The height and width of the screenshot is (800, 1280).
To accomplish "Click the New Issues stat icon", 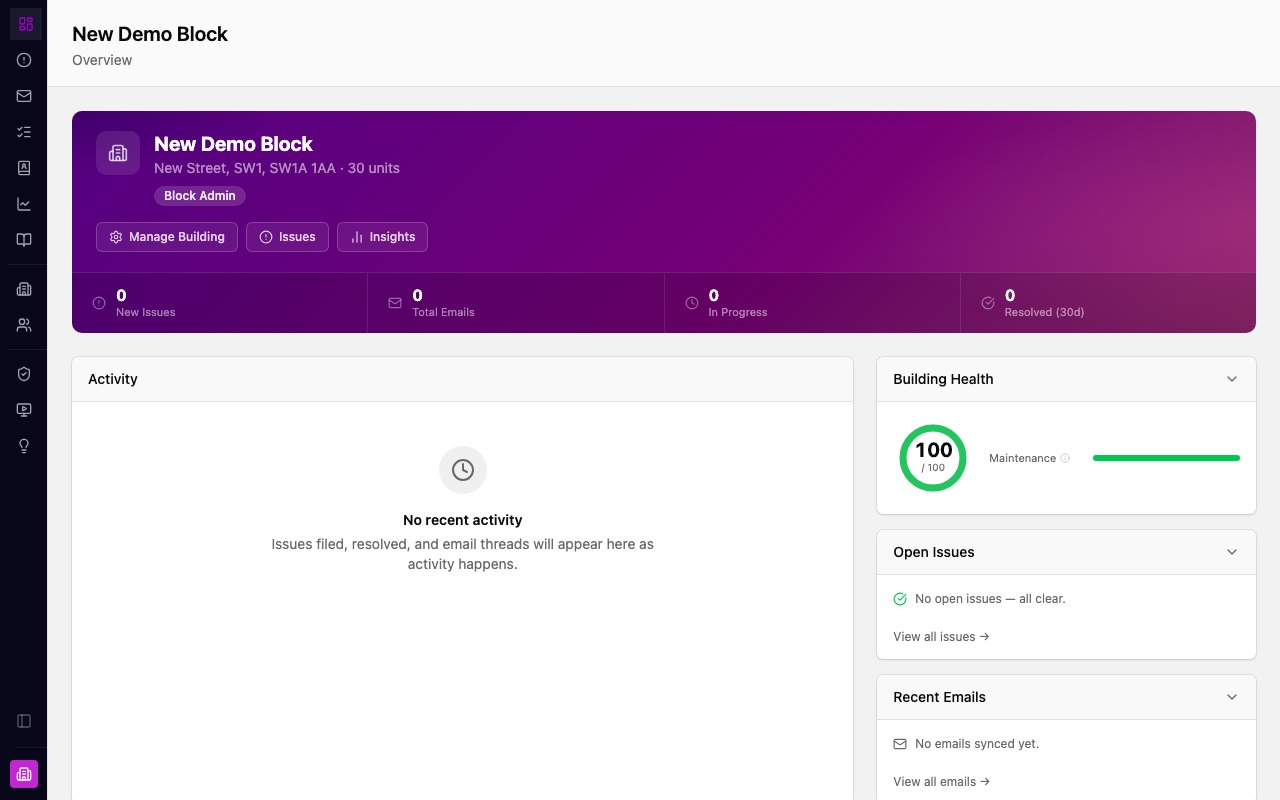I will click(x=99, y=303).
